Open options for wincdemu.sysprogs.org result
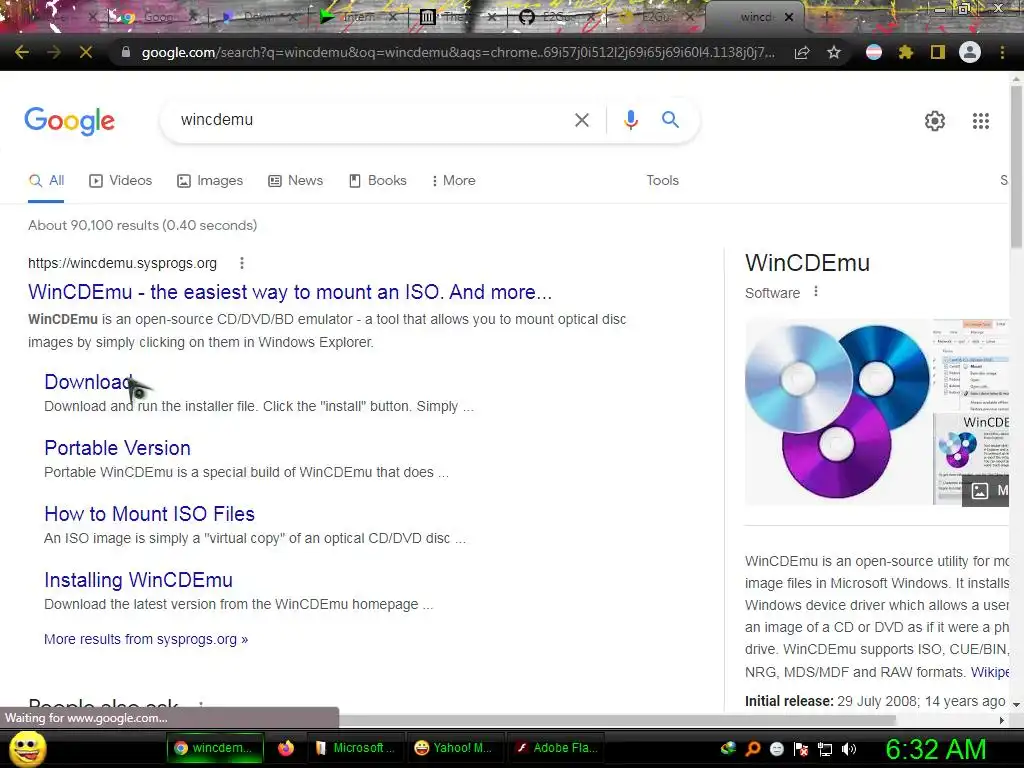 click(242, 263)
